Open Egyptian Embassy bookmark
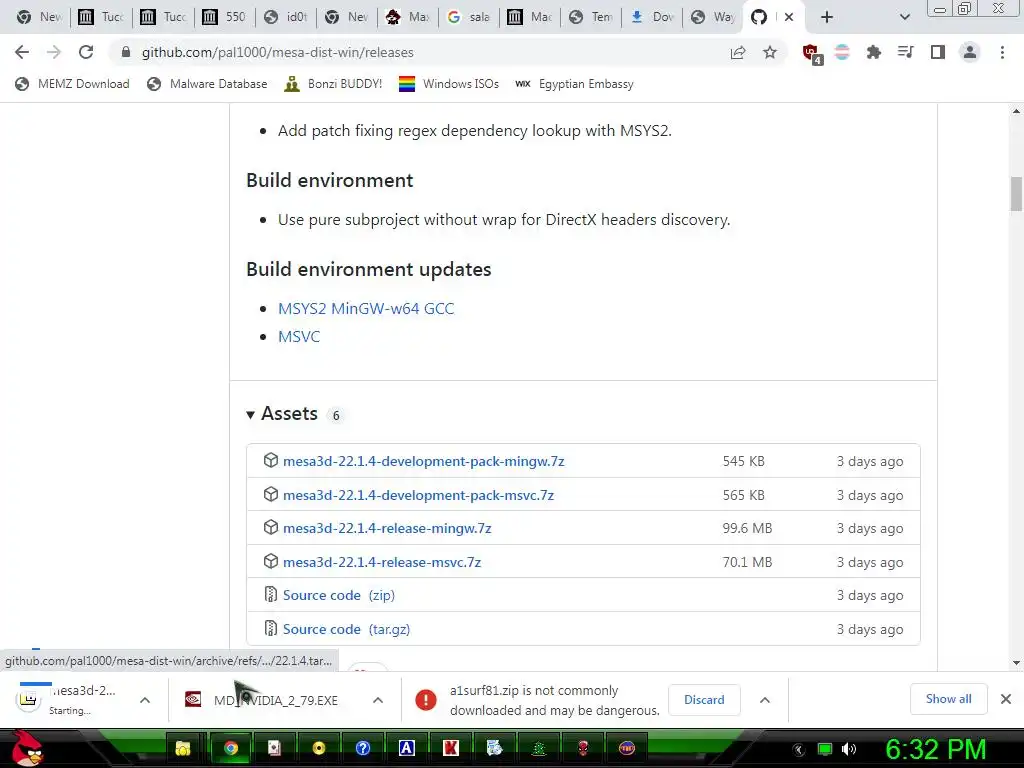Image resolution: width=1024 pixels, height=768 pixels. pos(574,84)
